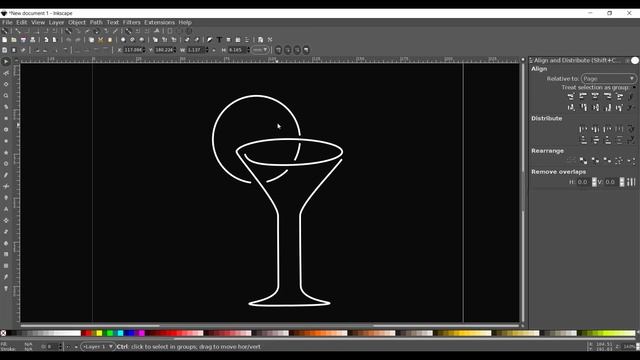Pick the yellow palette swatch
The width and height of the screenshot is (640, 360).
99,333
